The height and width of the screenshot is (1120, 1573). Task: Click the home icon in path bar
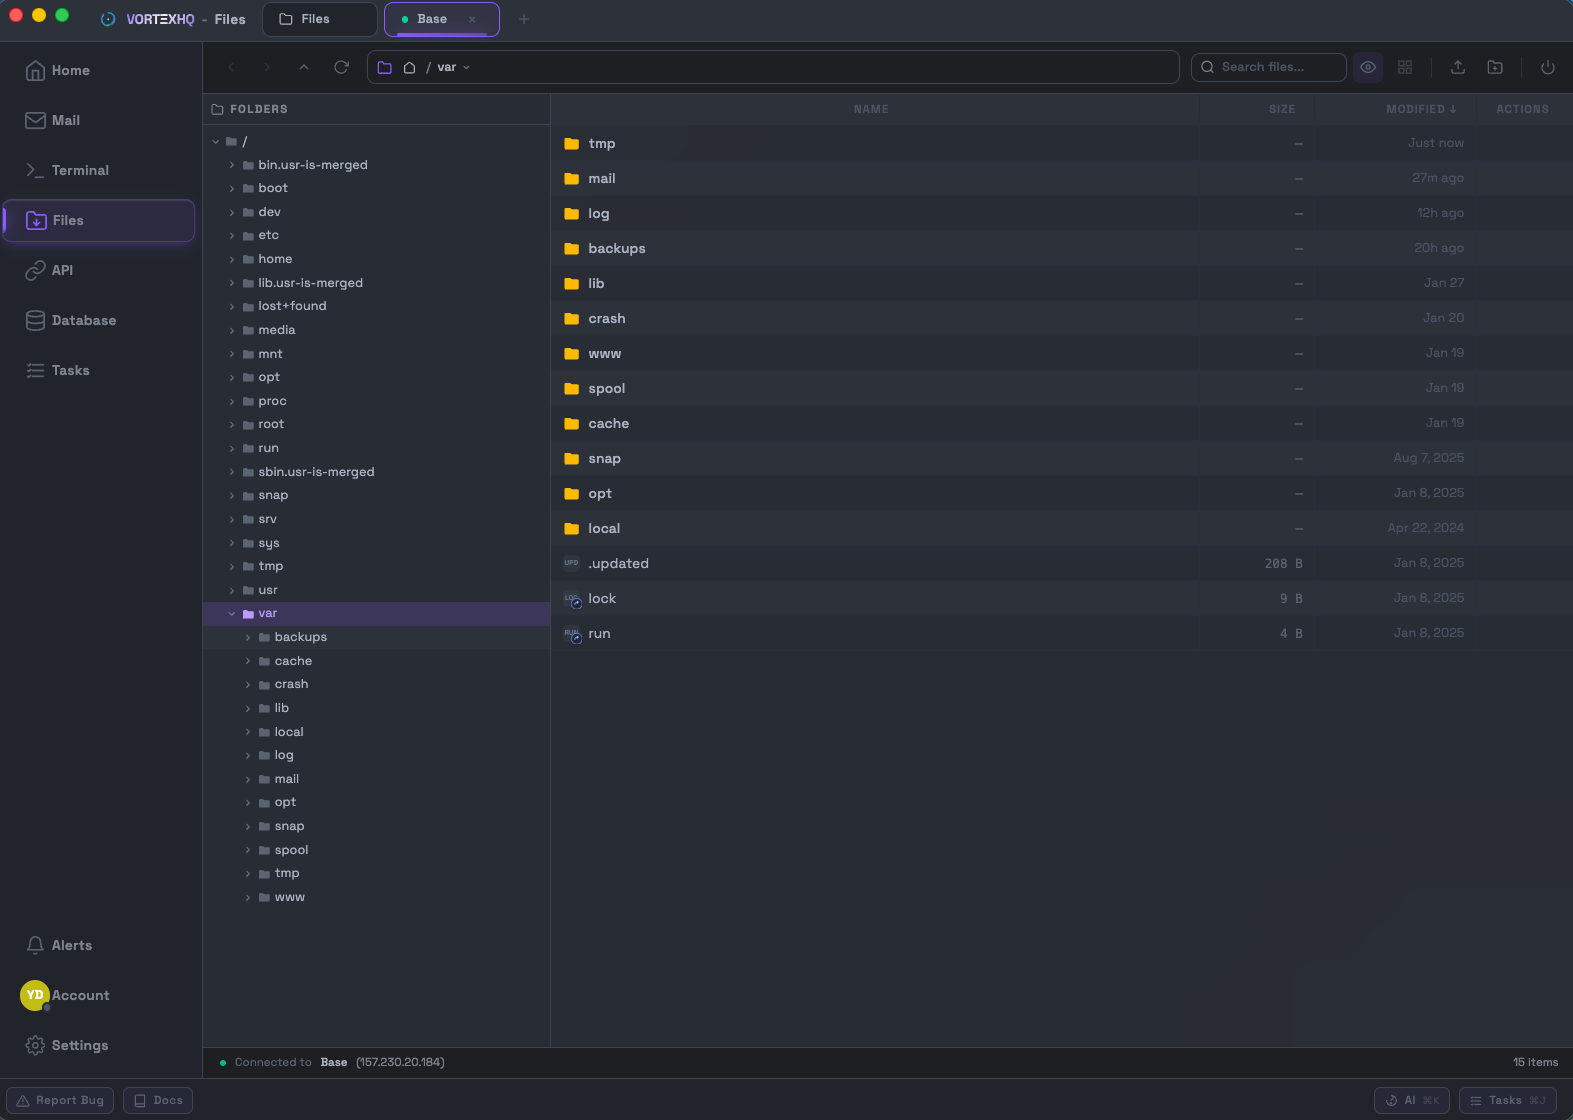(x=409, y=67)
